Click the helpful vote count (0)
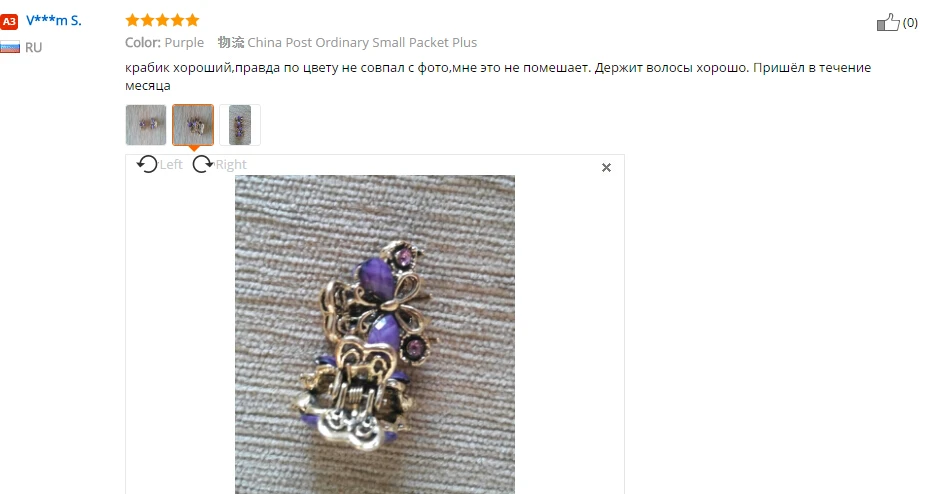 (910, 23)
